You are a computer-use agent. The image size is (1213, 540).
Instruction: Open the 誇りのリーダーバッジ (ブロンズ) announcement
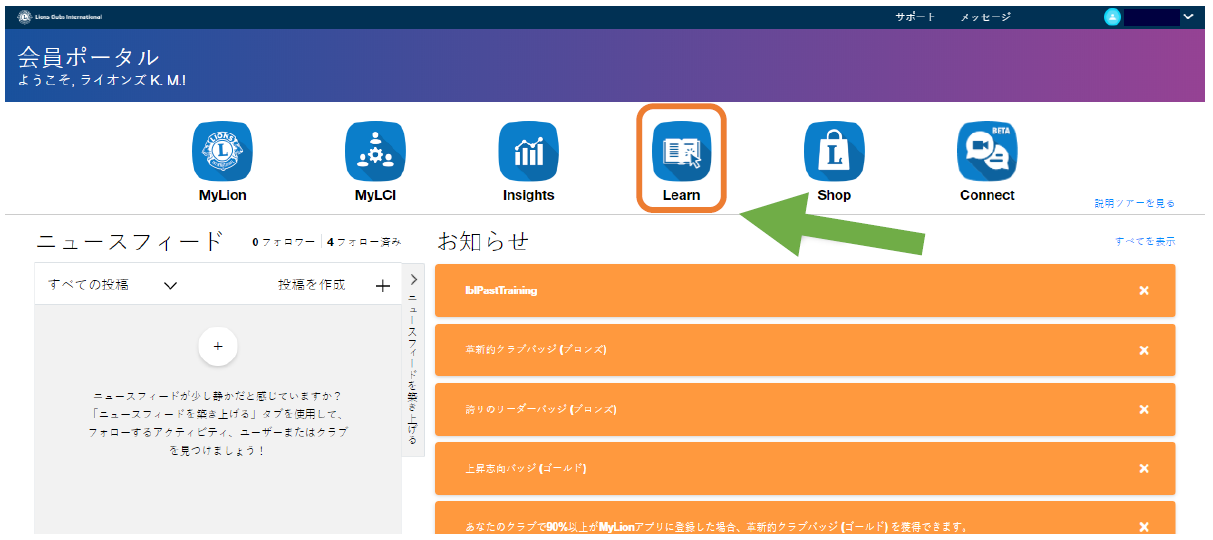(x=805, y=409)
